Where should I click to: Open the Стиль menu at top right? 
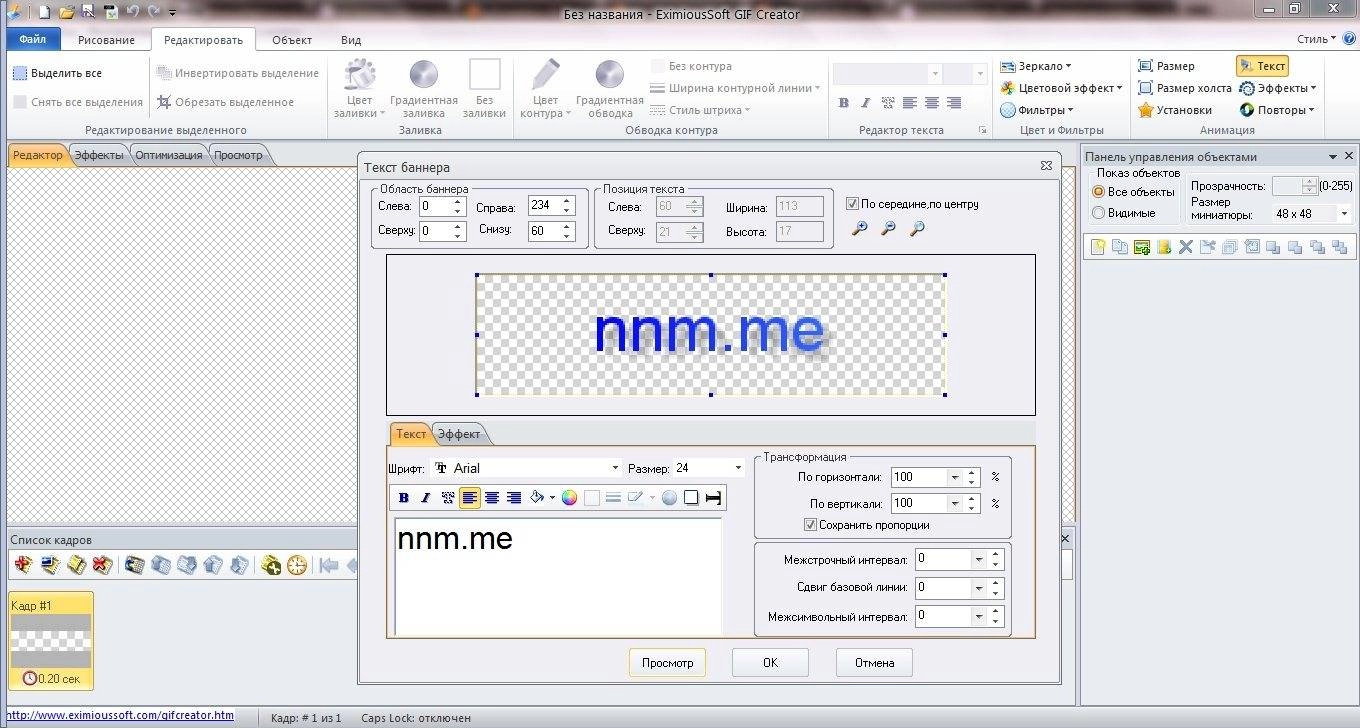[x=1316, y=39]
